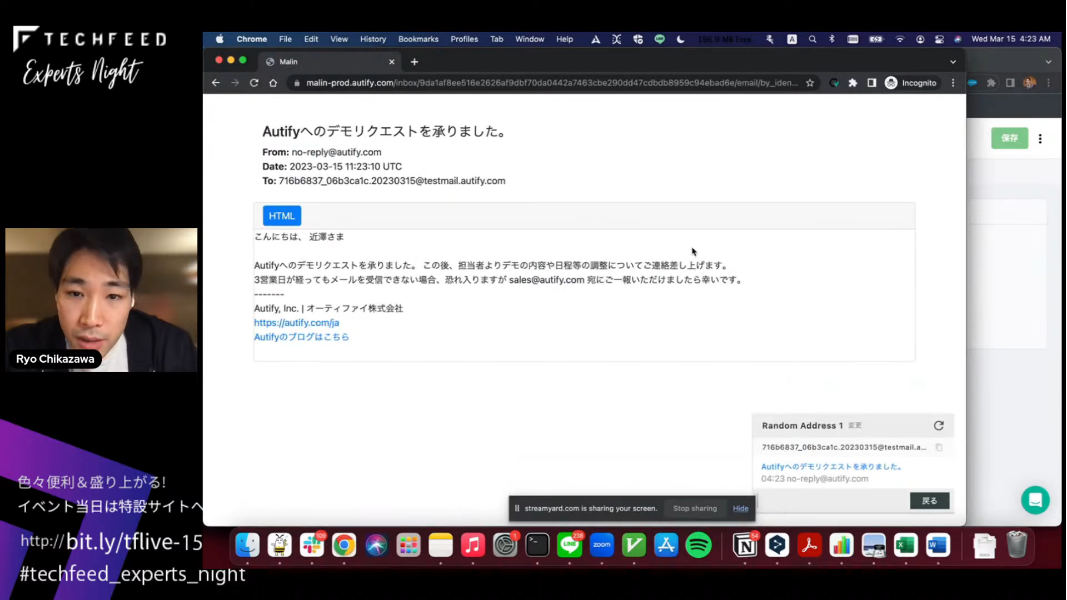Click the green 保存 button in background window

1009,138
